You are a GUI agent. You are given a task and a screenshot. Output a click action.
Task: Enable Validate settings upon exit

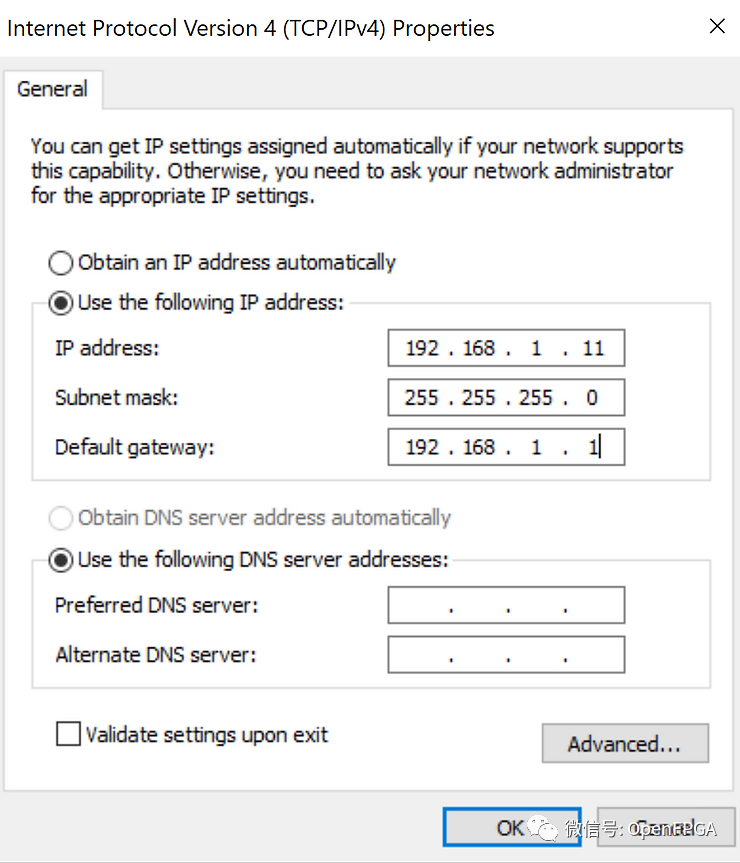68,733
